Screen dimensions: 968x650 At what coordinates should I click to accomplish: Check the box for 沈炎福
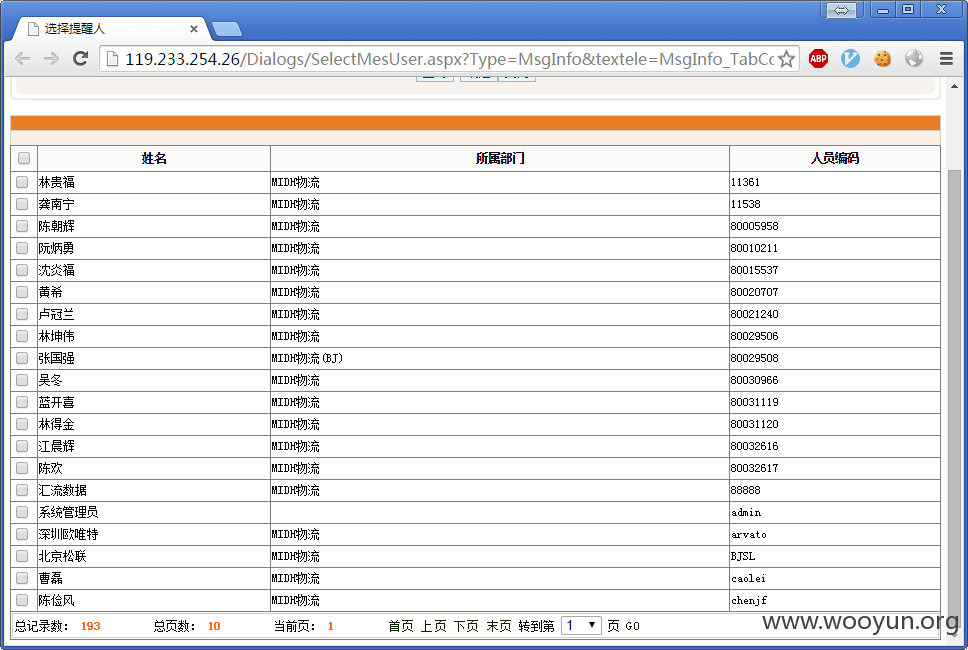[x=22, y=270]
